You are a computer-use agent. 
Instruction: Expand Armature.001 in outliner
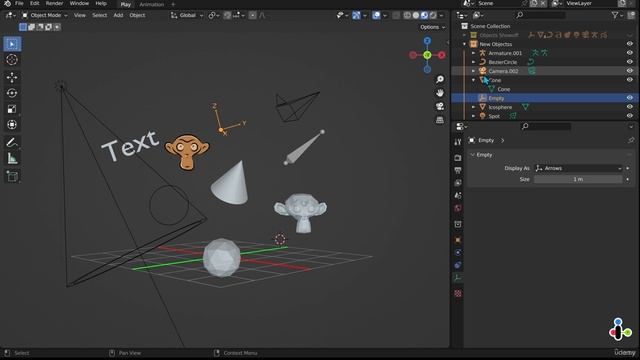(473, 53)
